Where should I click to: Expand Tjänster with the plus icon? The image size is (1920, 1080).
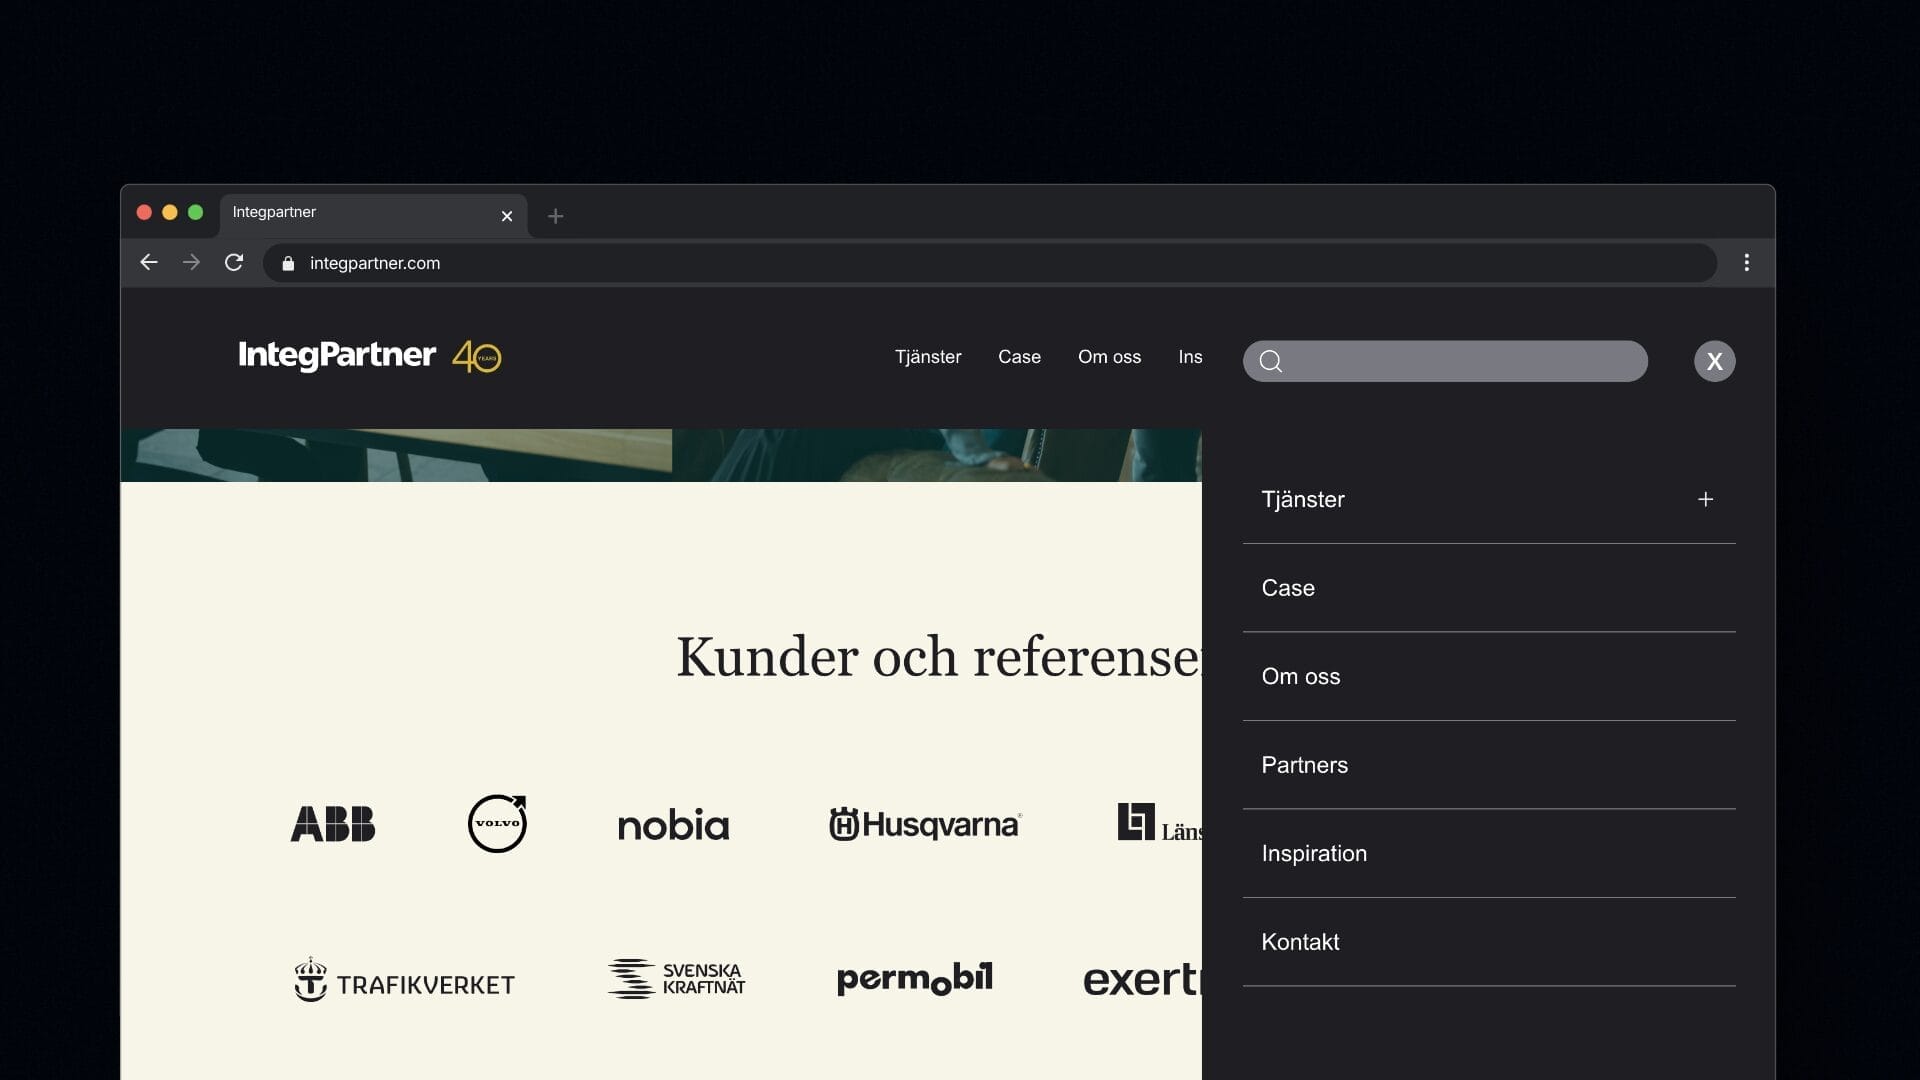[x=1705, y=499]
